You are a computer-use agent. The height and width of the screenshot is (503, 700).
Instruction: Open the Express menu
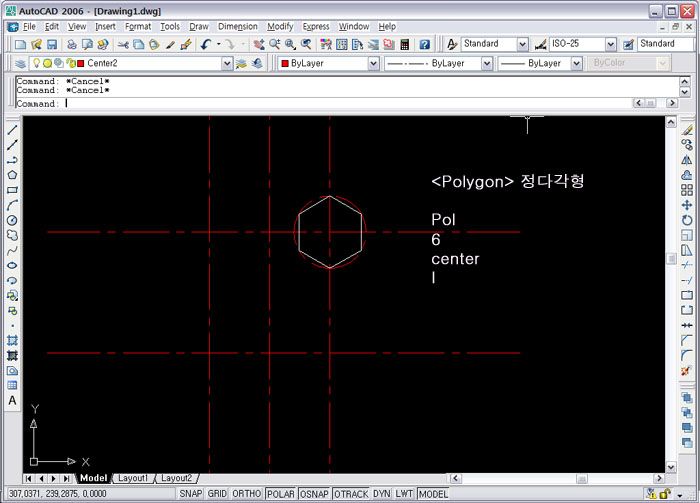[316, 27]
